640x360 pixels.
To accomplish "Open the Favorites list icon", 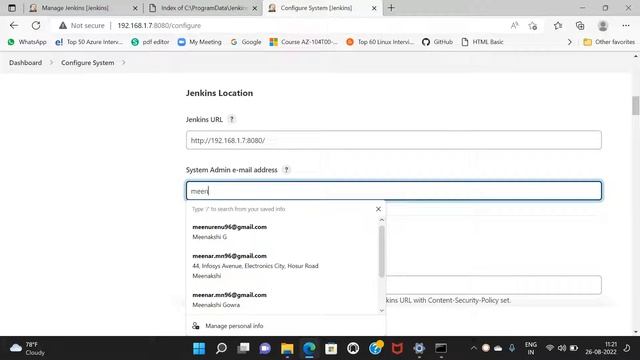I will tap(558, 26).
